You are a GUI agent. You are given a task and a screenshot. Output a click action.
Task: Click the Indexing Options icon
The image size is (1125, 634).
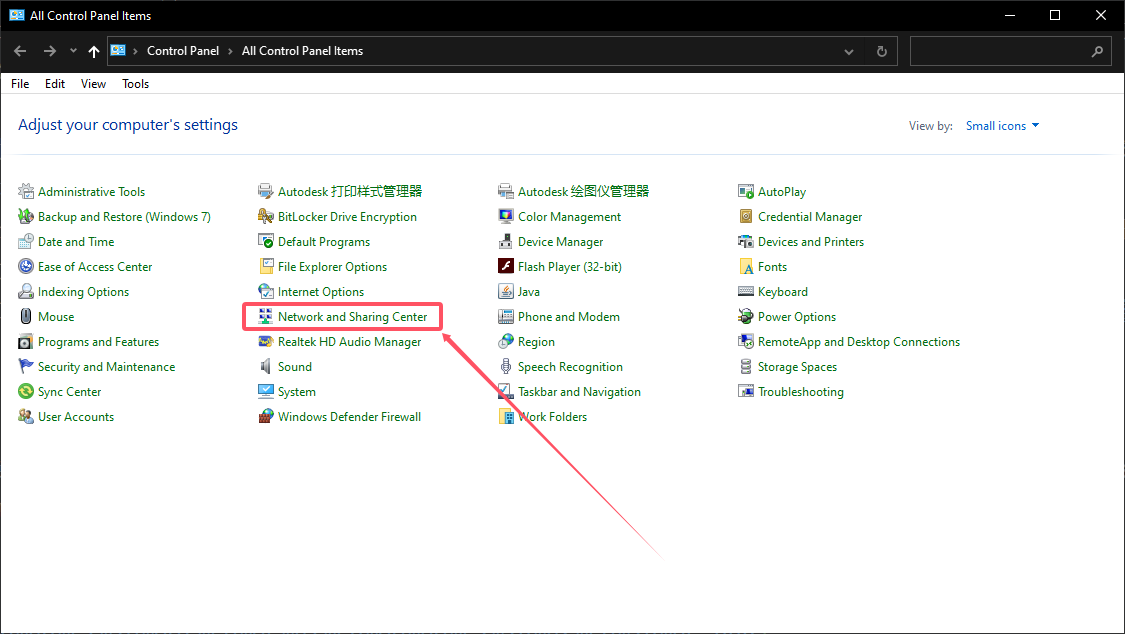(x=26, y=292)
